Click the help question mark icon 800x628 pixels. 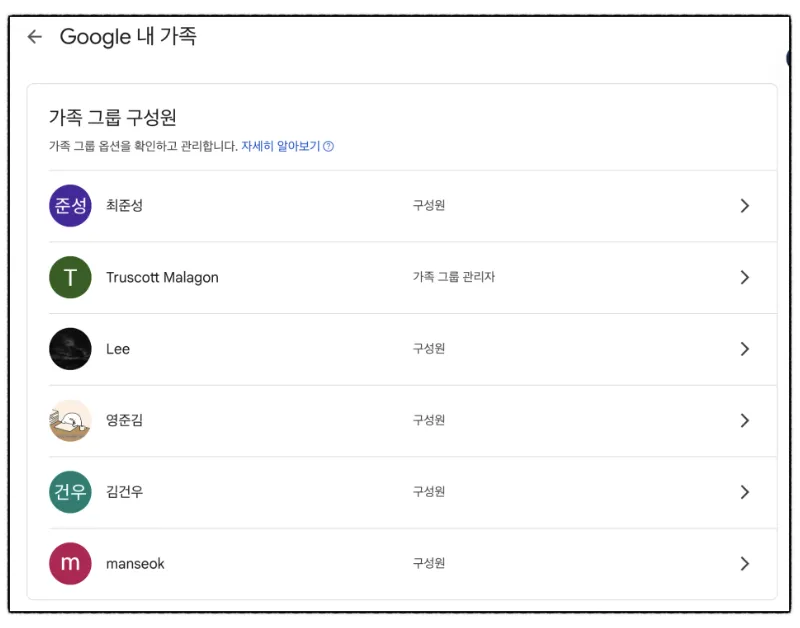coord(329,146)
